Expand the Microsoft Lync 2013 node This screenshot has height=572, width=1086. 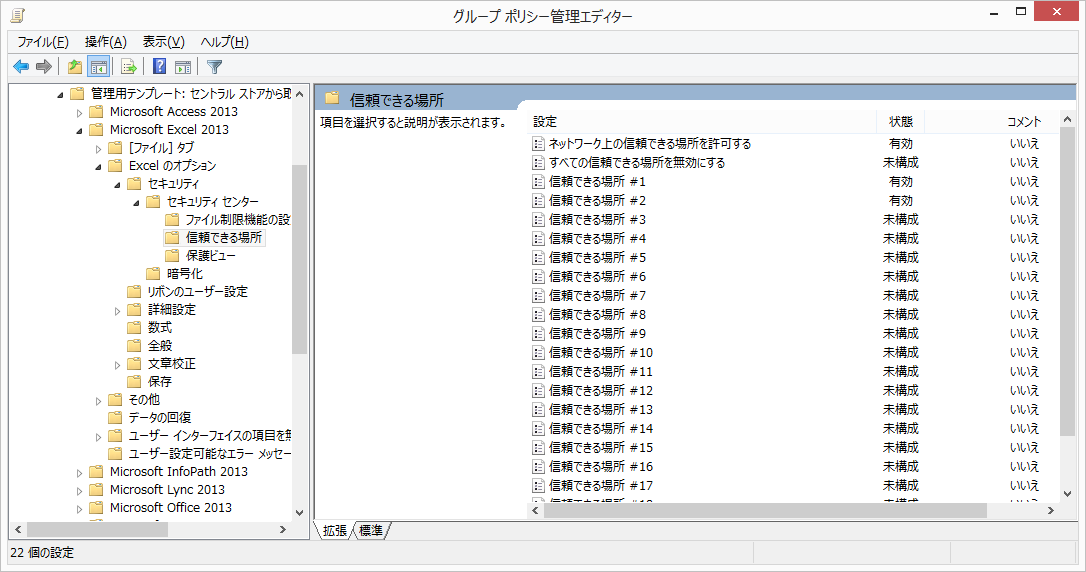(x=79, y=490)
